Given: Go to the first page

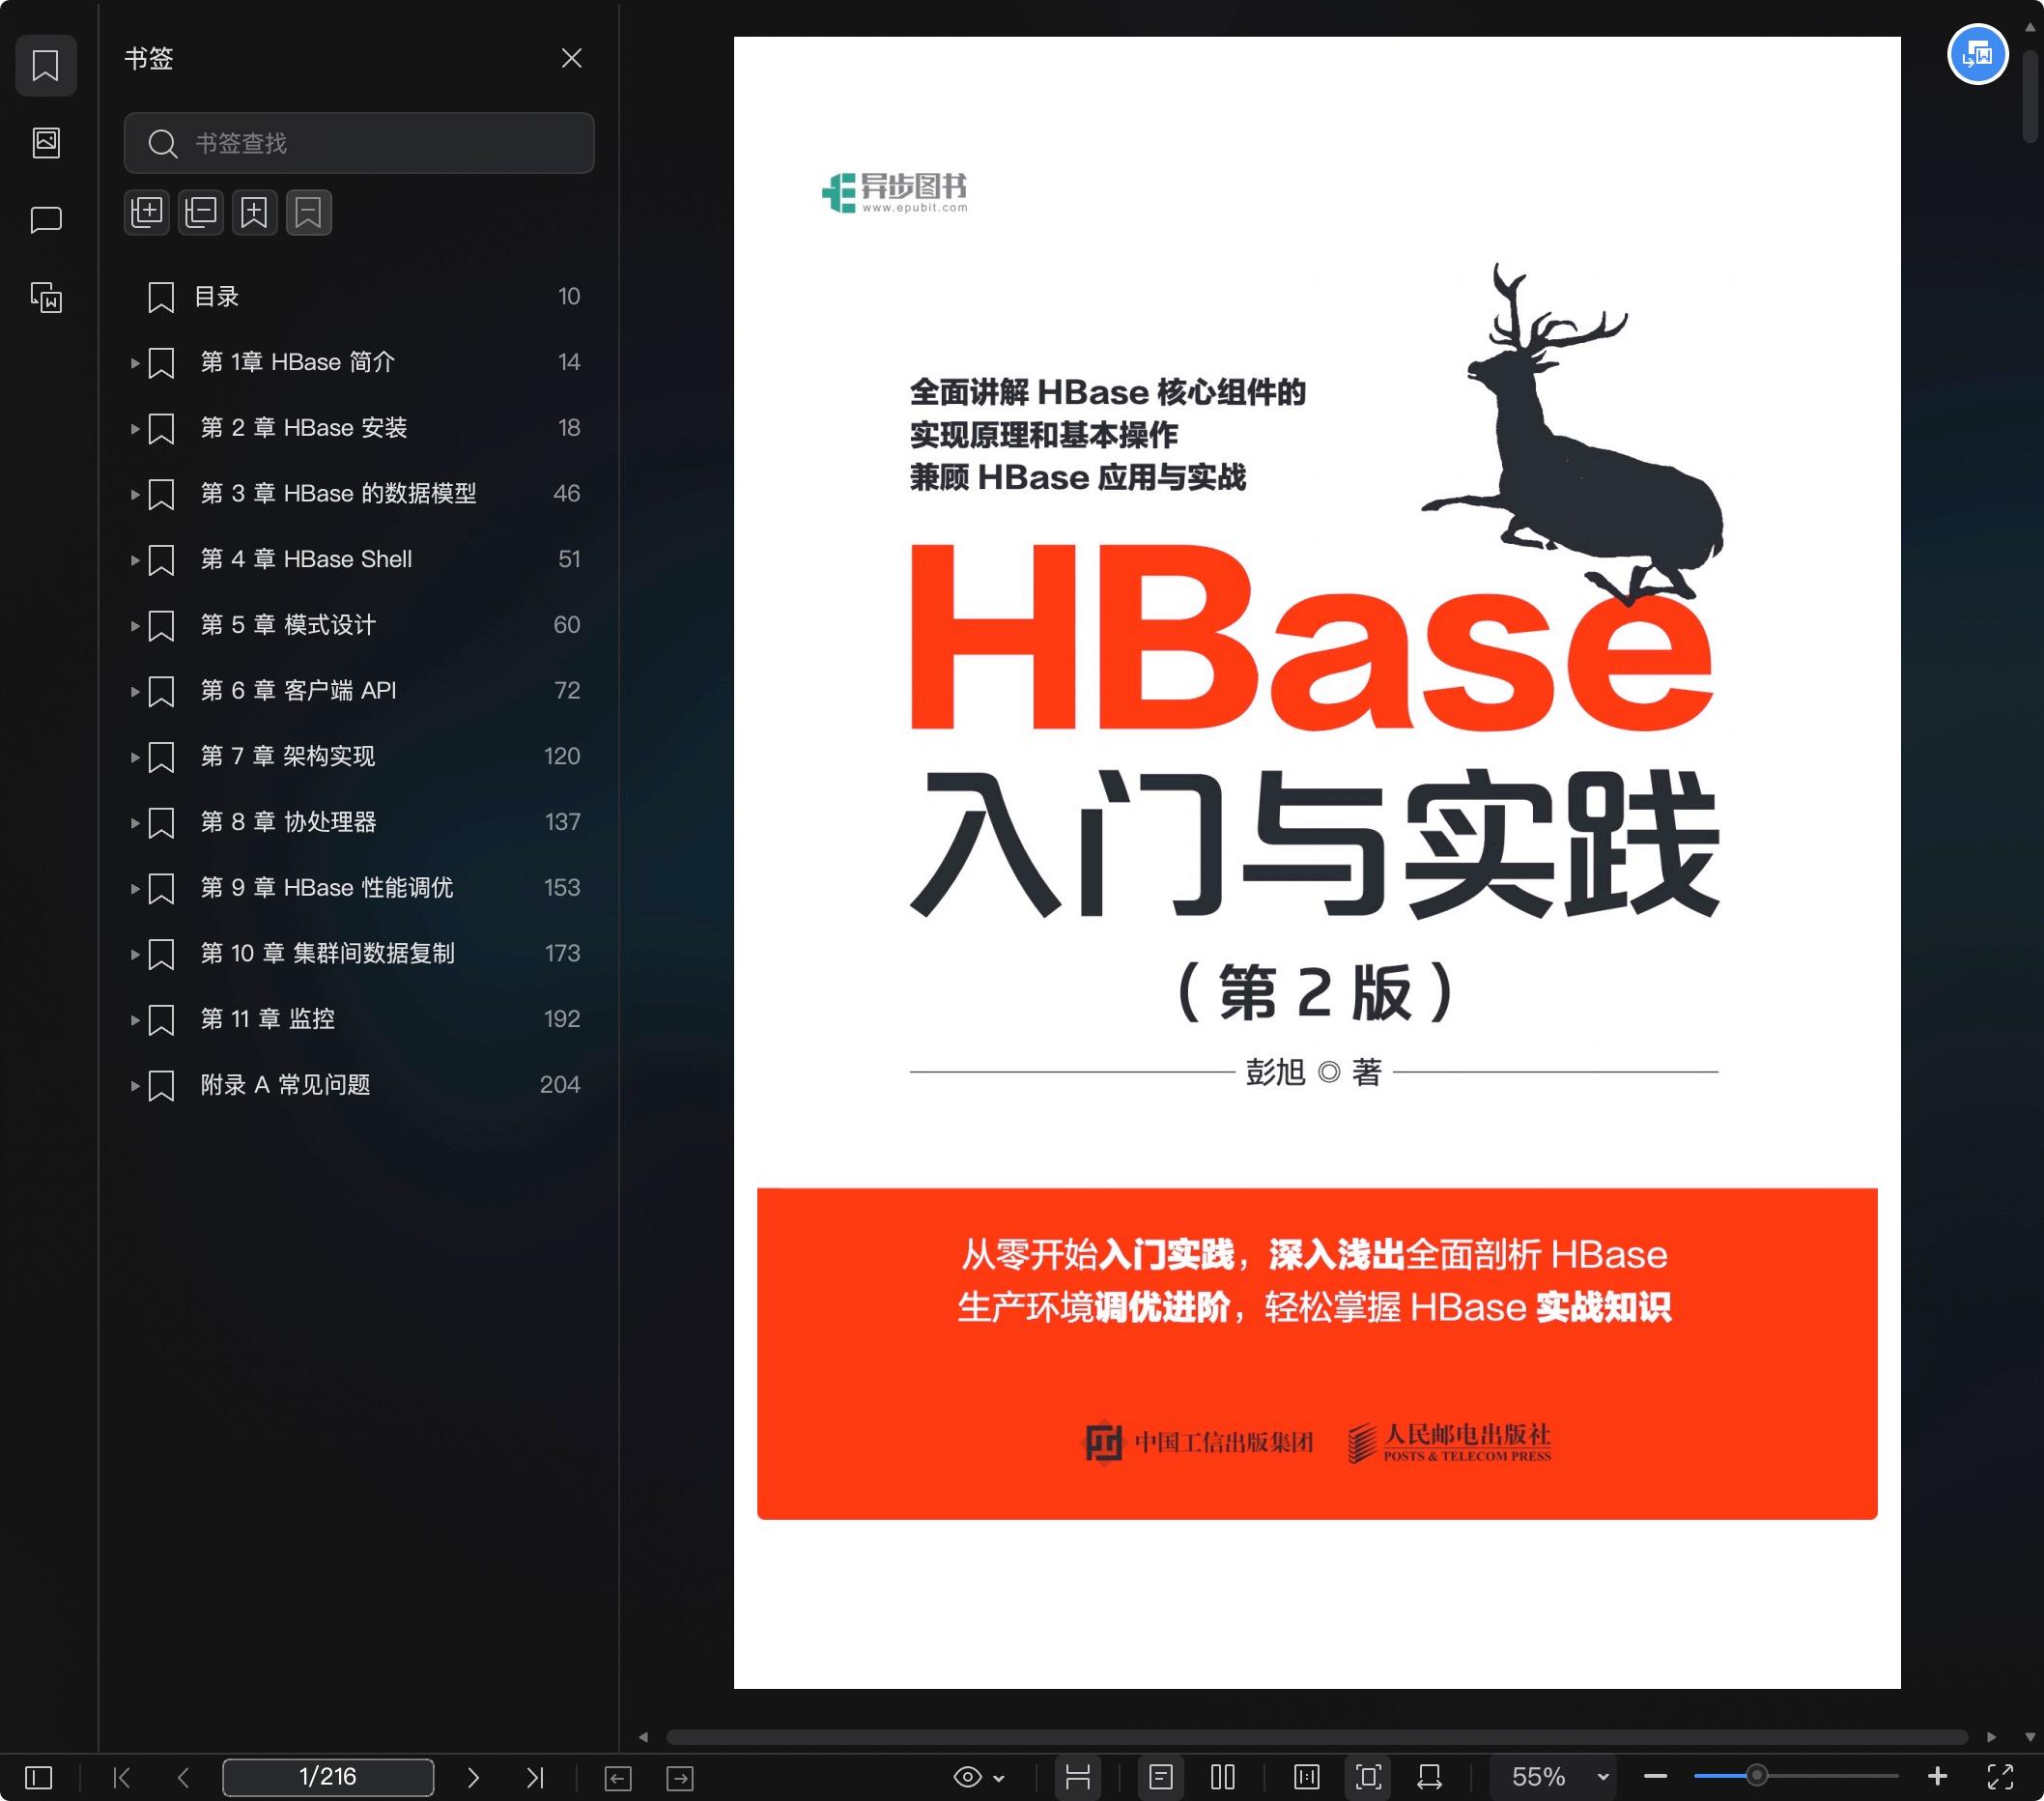Looking at the screenshot, I should pyautogui.click(x=122, y=1777).
